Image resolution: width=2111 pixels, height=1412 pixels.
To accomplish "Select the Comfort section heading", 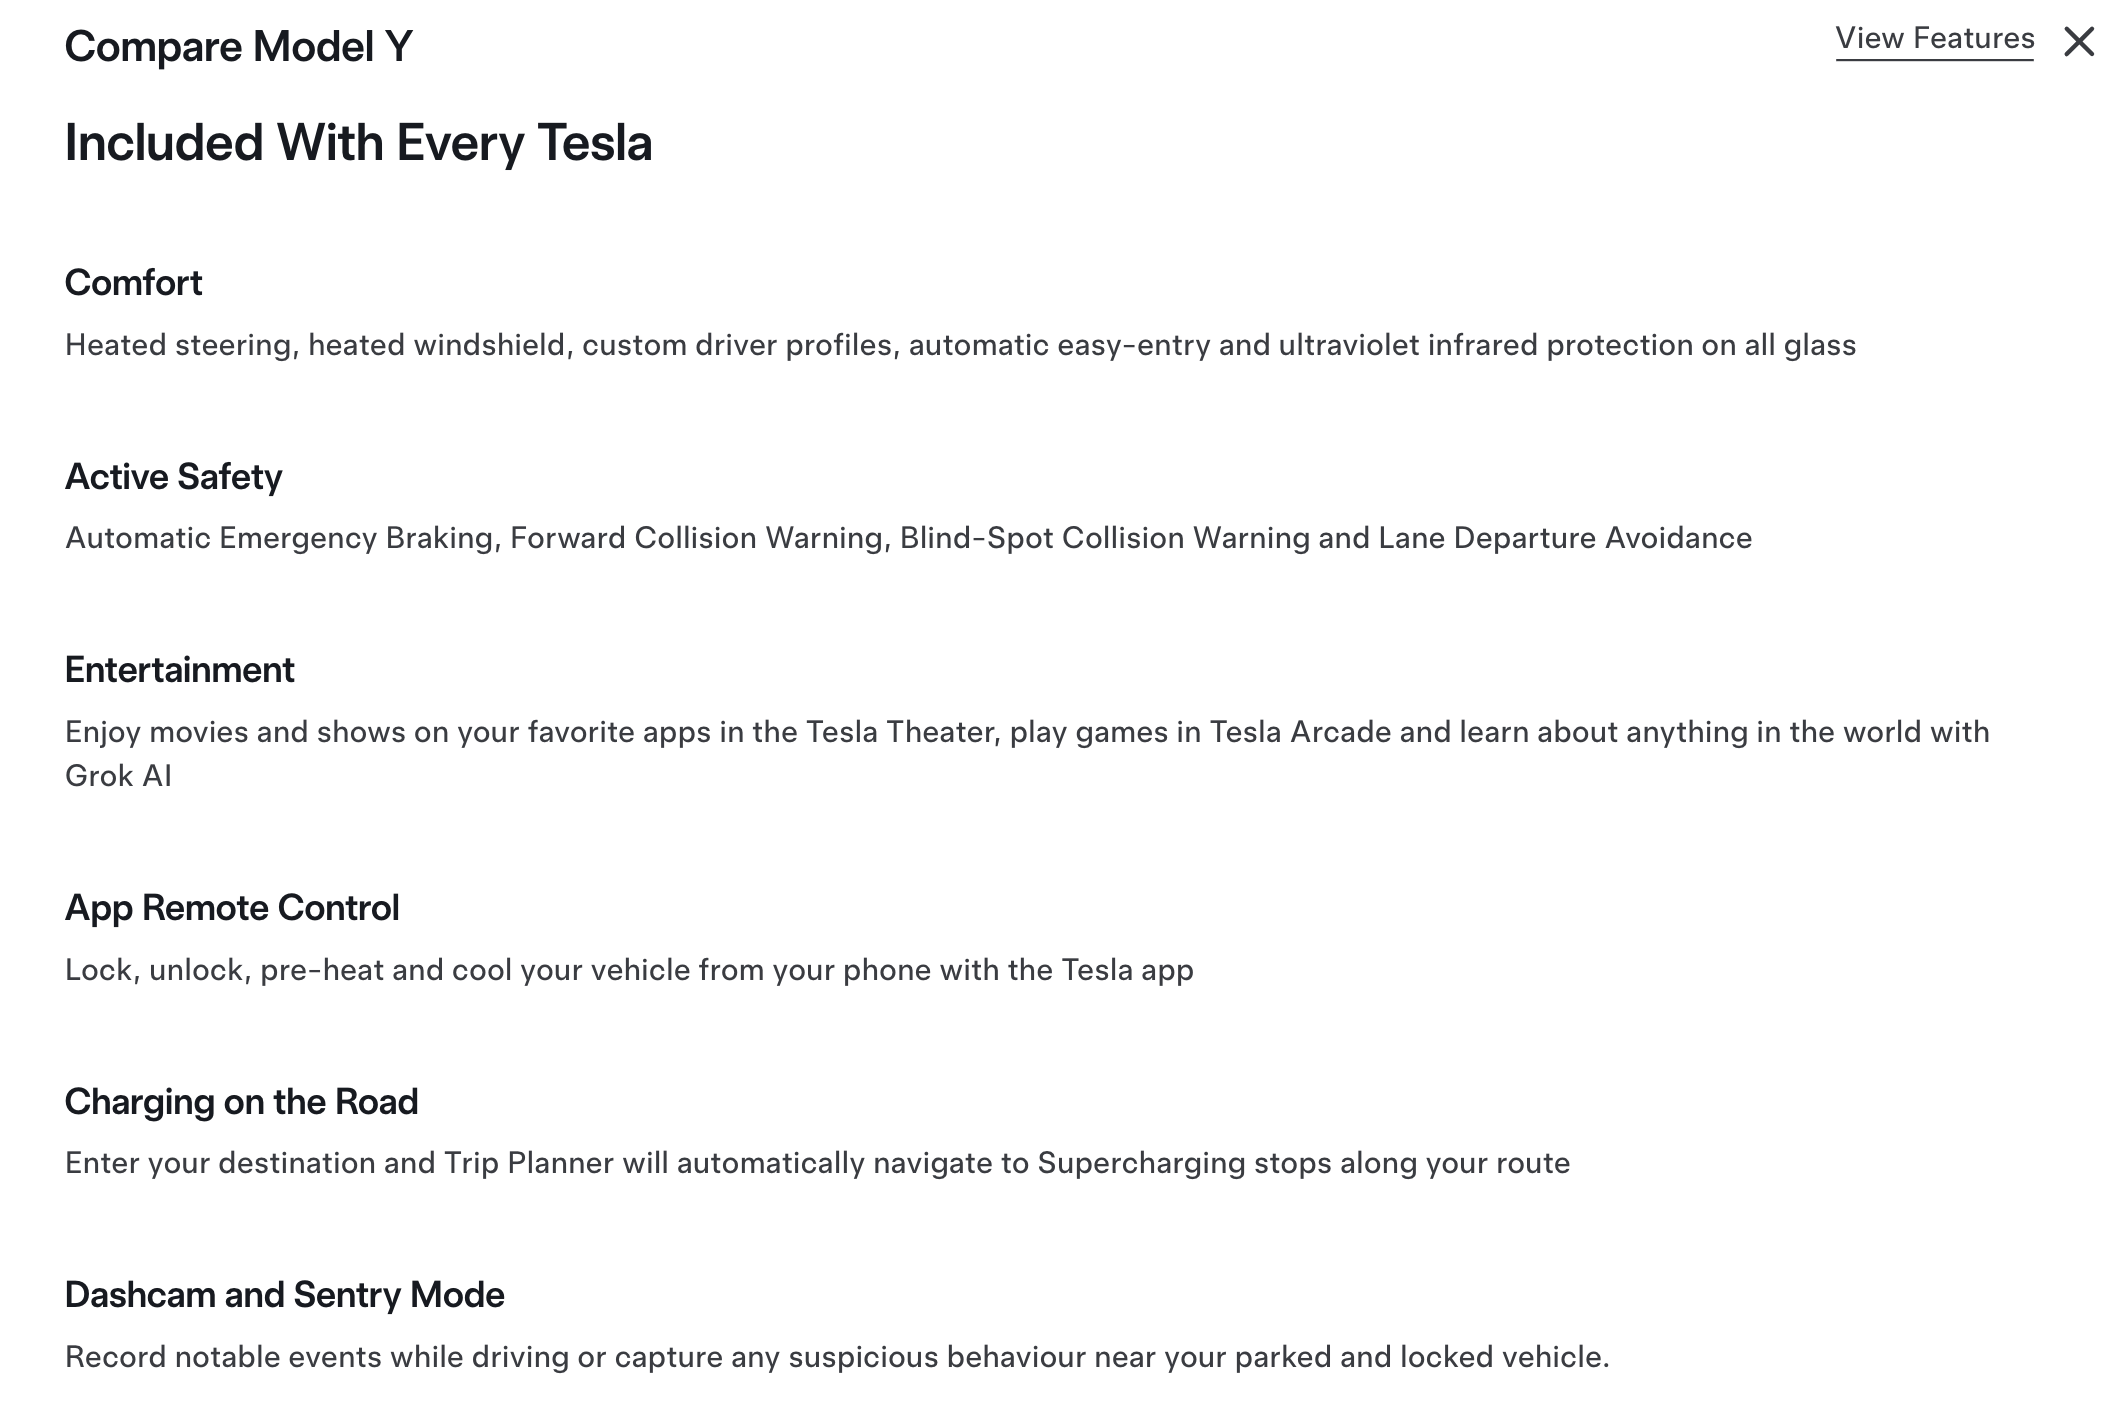I will point(133,283).
